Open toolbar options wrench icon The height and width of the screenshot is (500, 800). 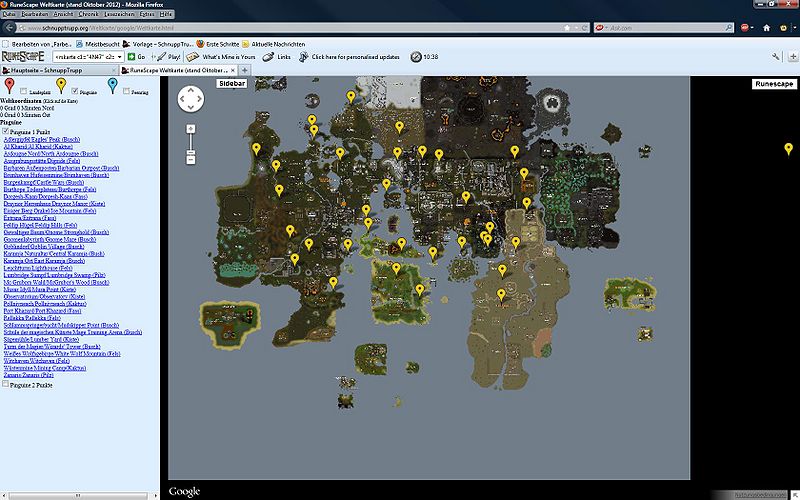(x=776, y=57)
